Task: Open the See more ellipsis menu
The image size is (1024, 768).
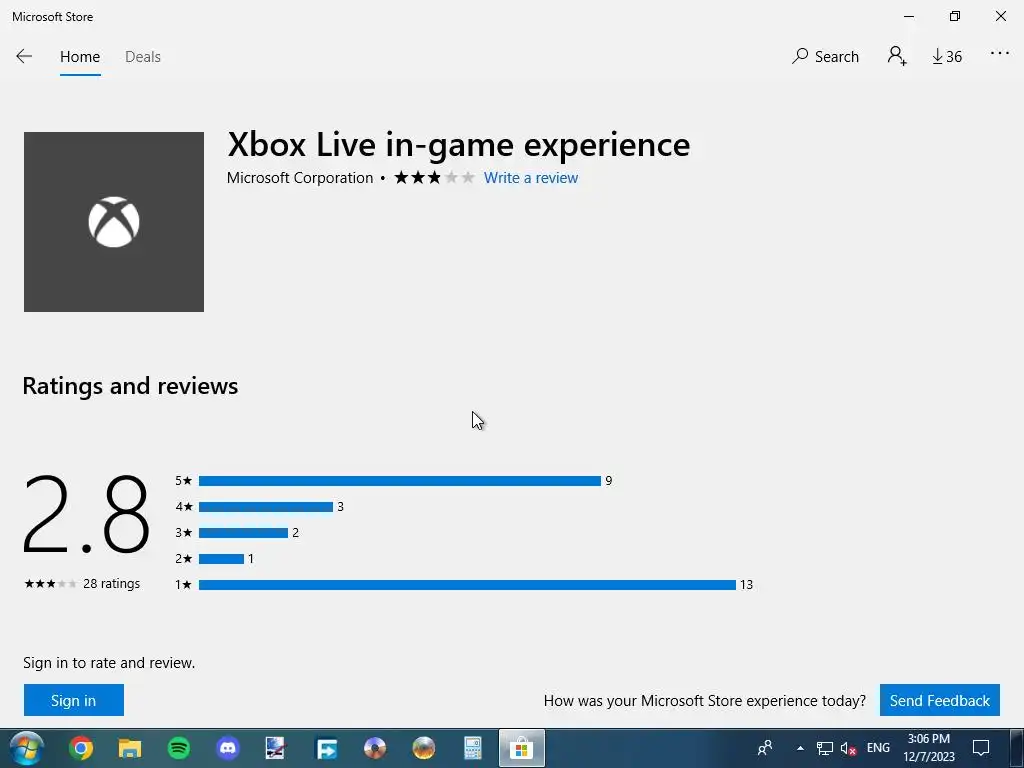Action: pos(1000,54)
